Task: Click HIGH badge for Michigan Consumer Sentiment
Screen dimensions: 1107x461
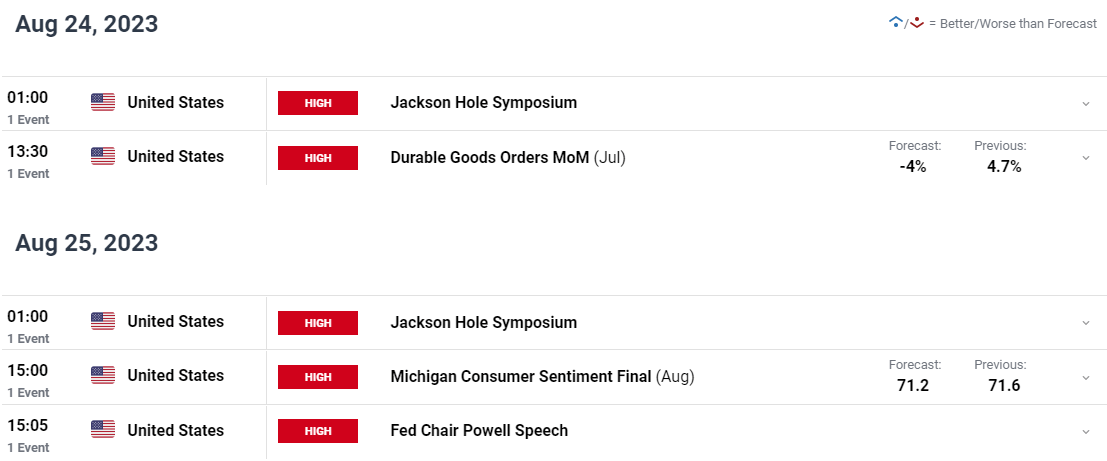Action: pos(318,377)
